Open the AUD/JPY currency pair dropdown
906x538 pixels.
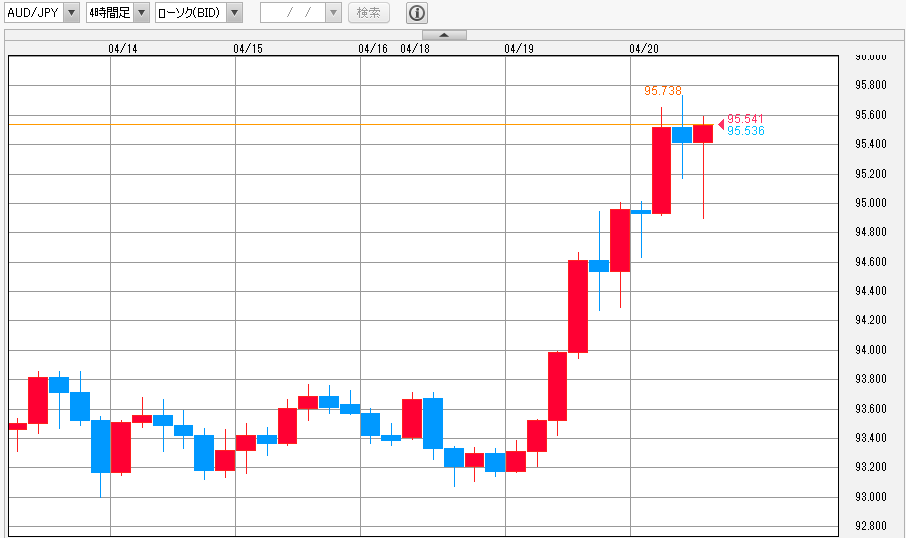click(x=42, y=13)
